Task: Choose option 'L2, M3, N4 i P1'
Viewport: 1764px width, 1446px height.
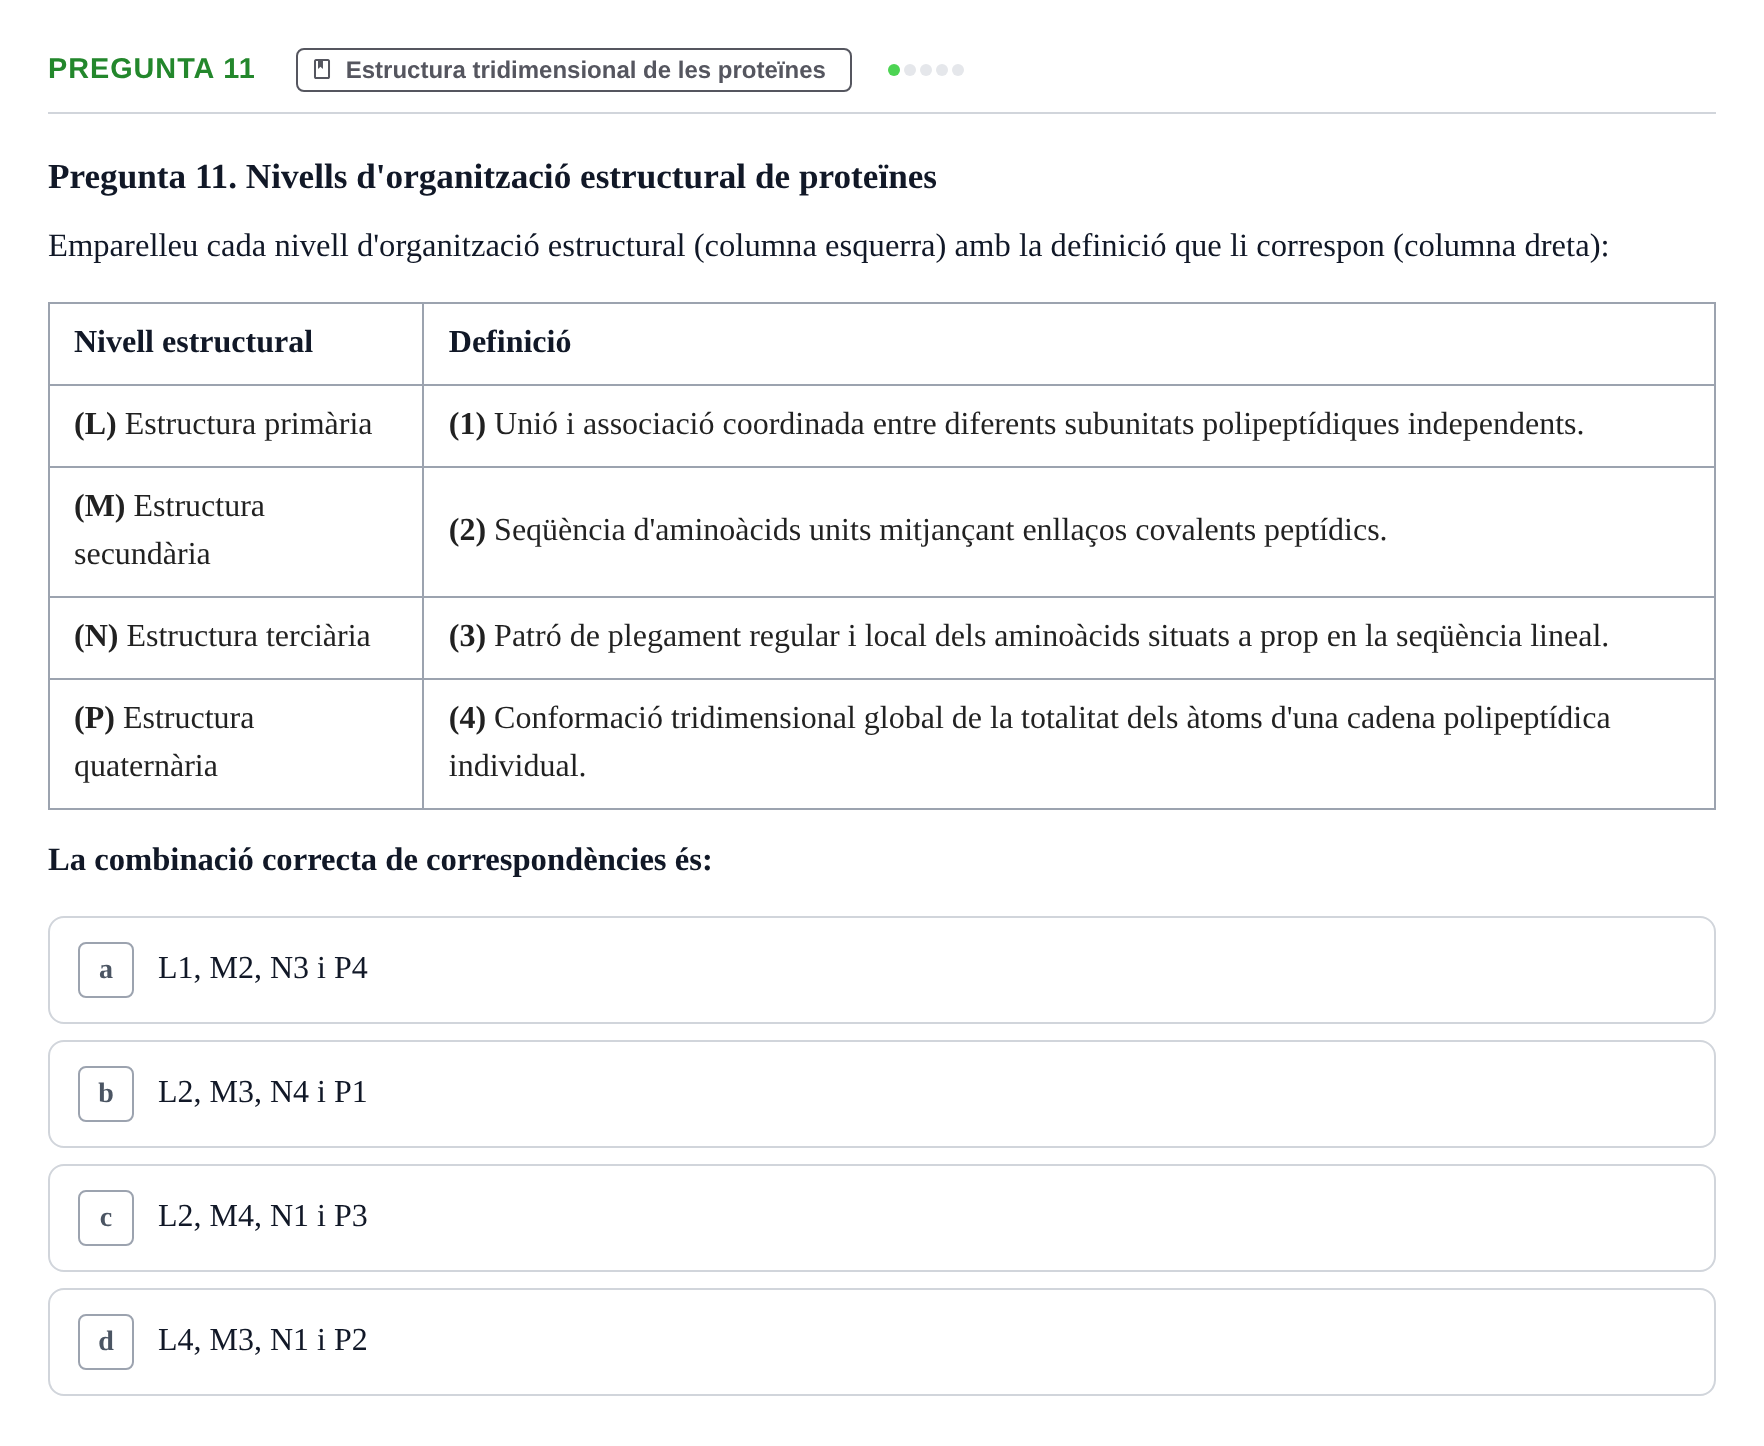Action: pyautogui.click(x=882, y=1094)
